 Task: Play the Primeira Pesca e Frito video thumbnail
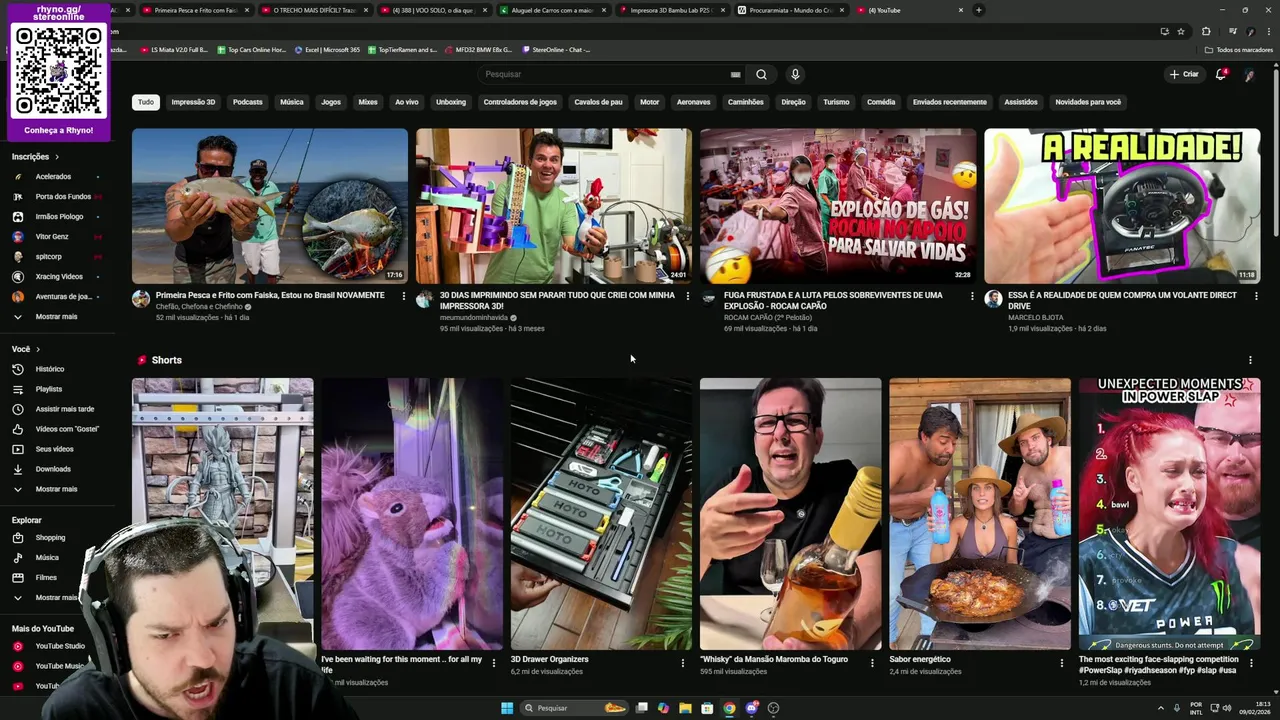[x=270, y=206]
